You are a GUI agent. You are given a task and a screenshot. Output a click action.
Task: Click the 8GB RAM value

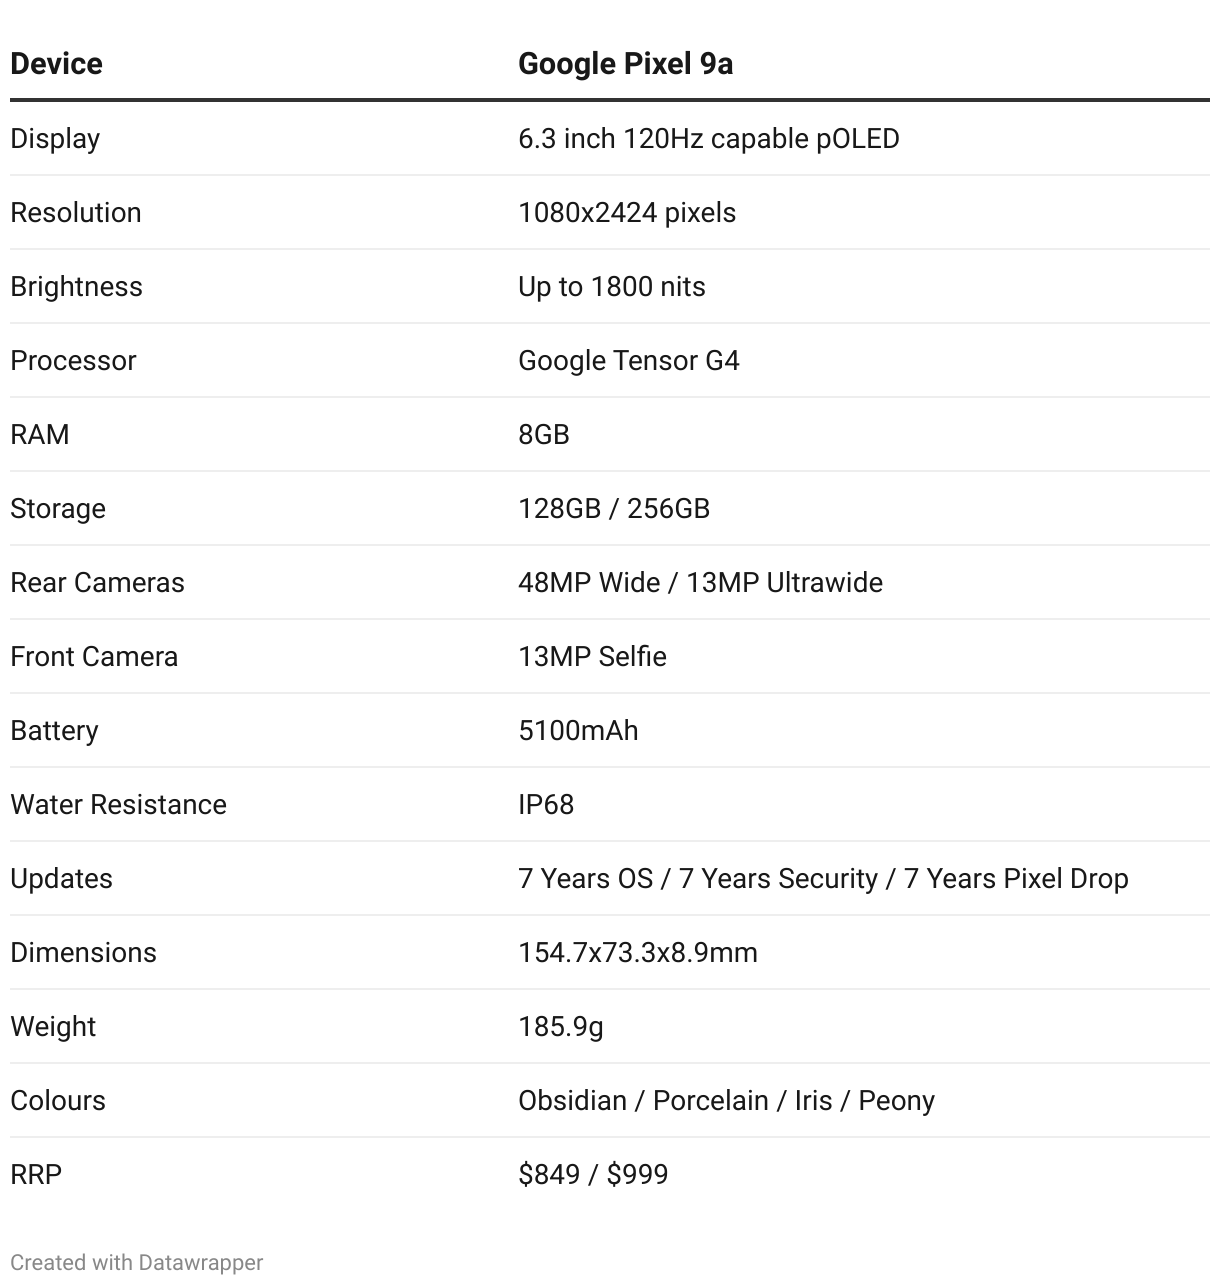click(x=544, y=435)
